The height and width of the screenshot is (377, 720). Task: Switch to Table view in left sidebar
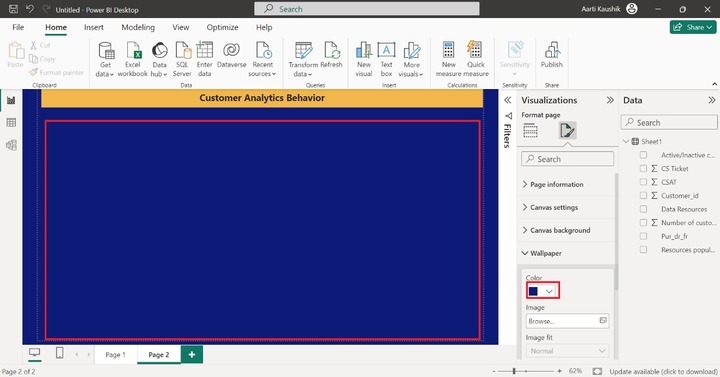click(11, 123)
